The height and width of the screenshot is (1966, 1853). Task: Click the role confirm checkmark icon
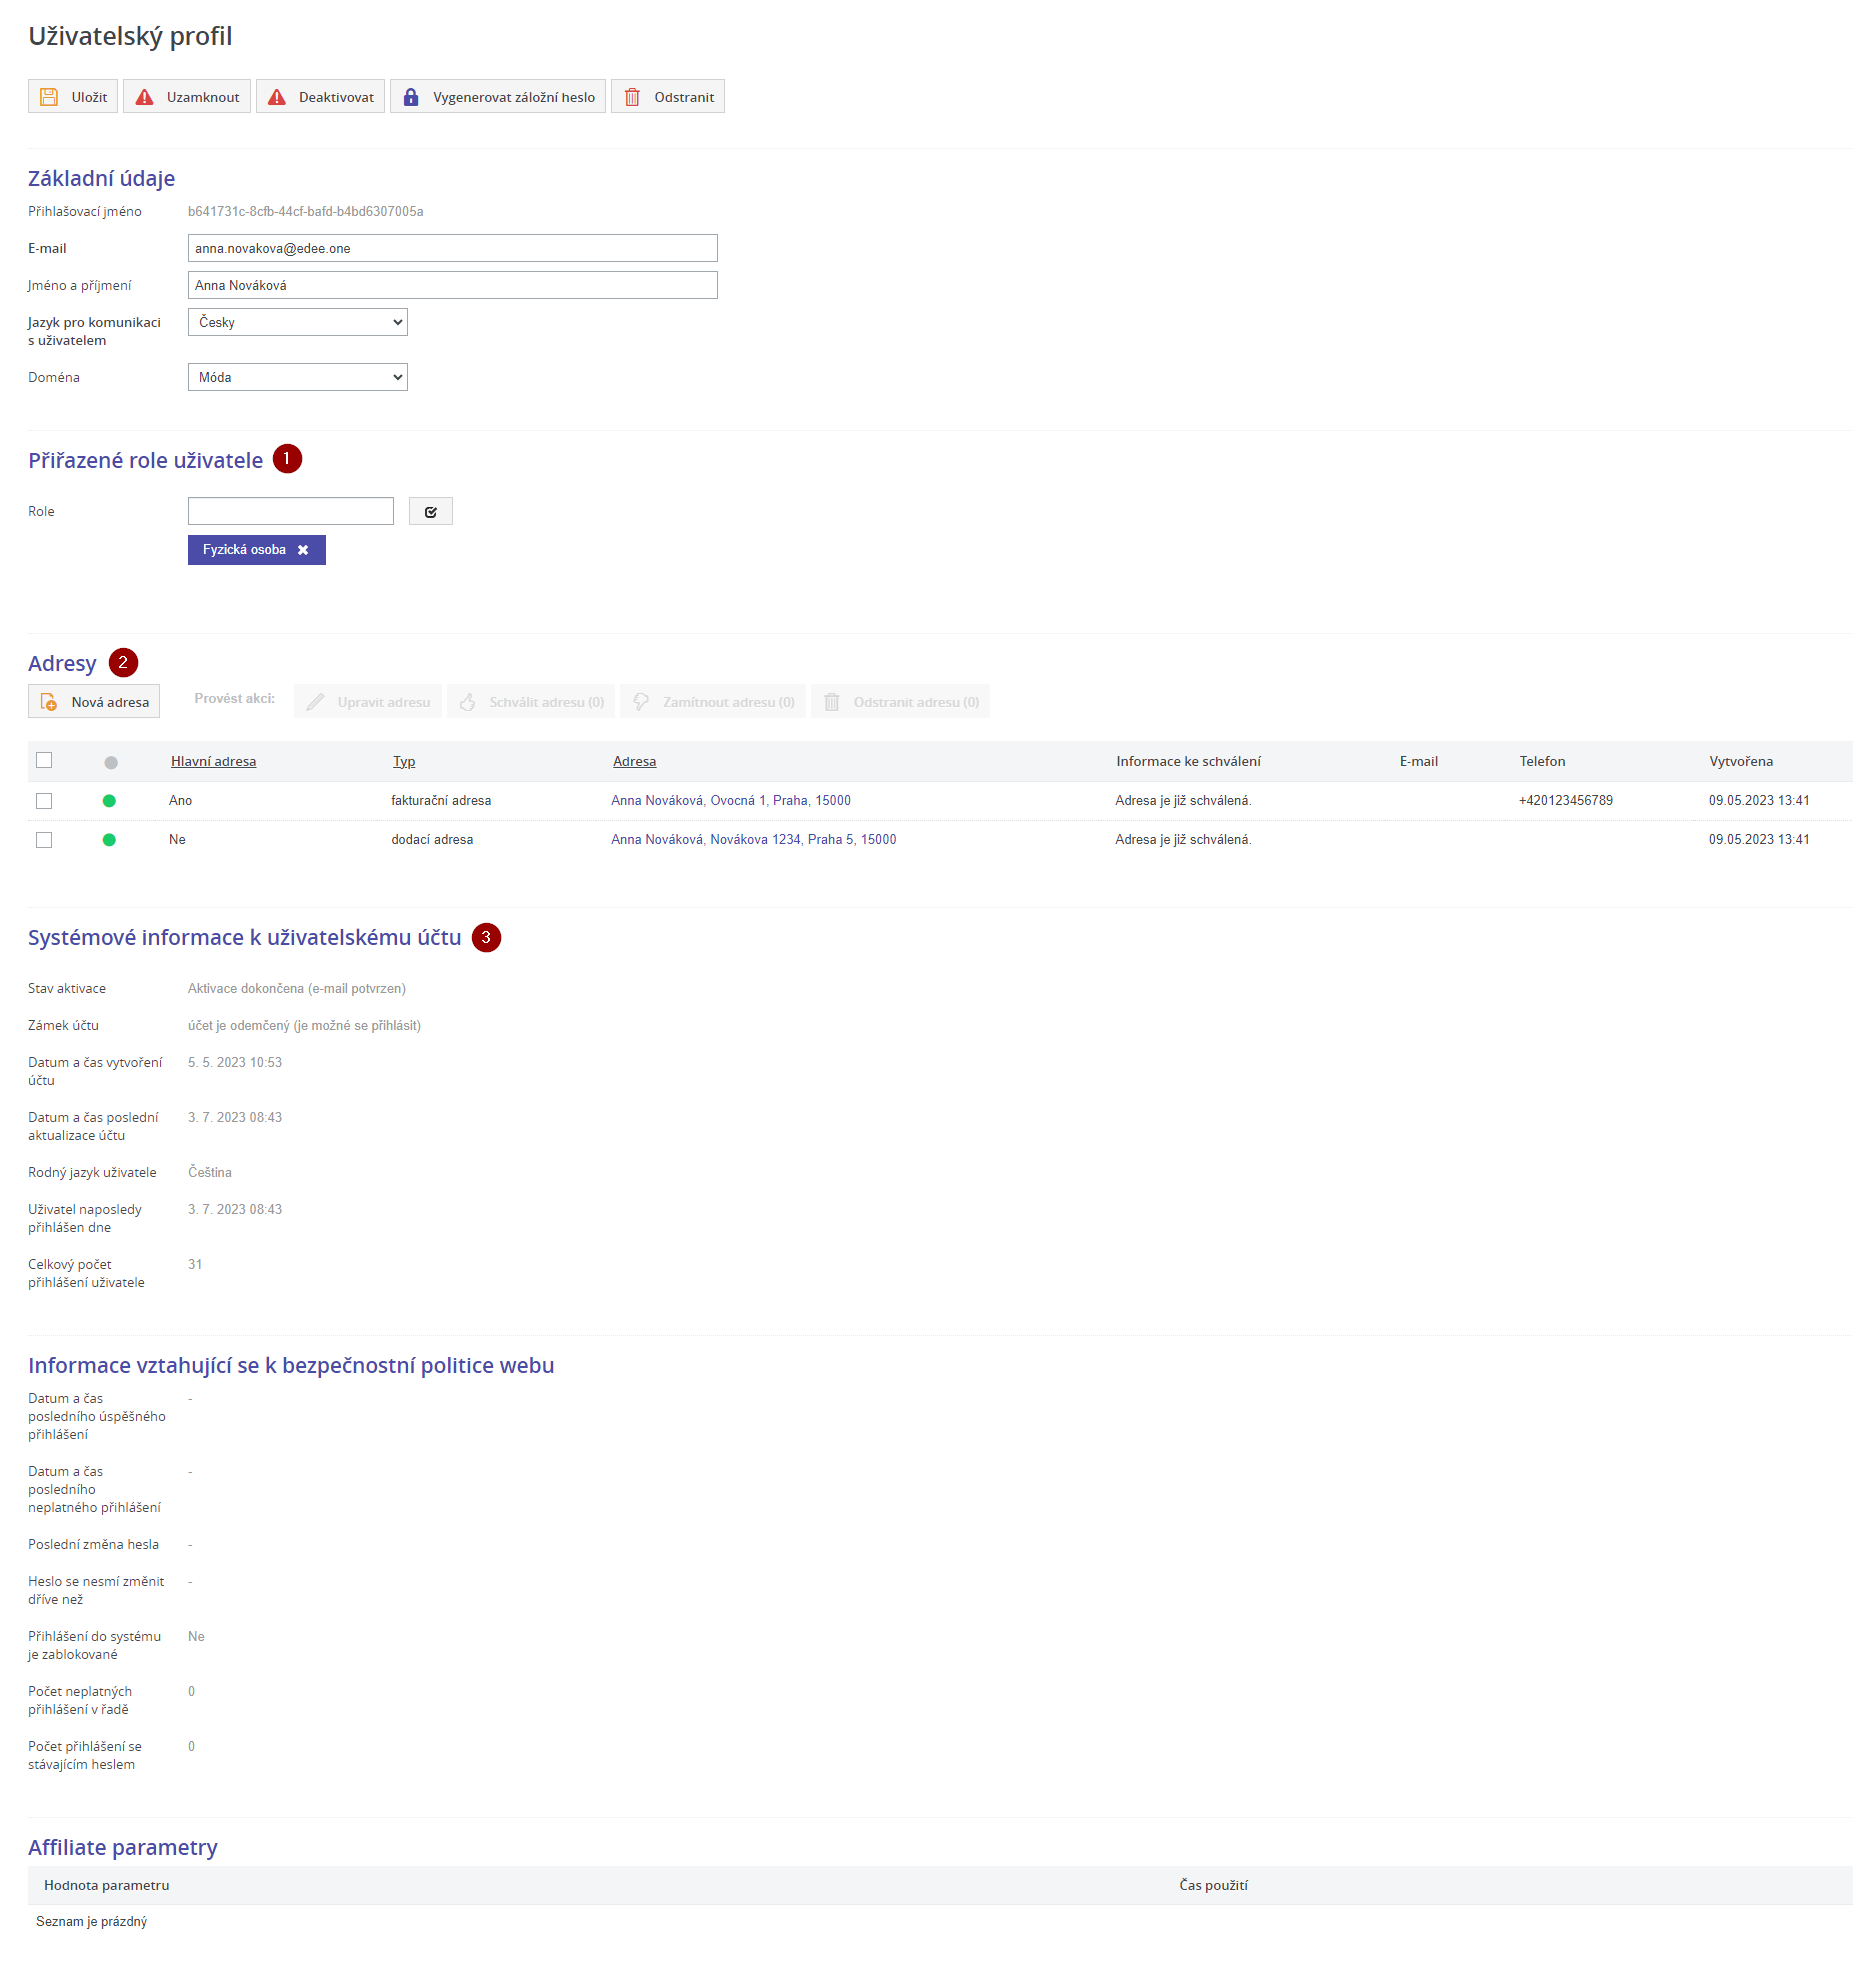point(431,512)
